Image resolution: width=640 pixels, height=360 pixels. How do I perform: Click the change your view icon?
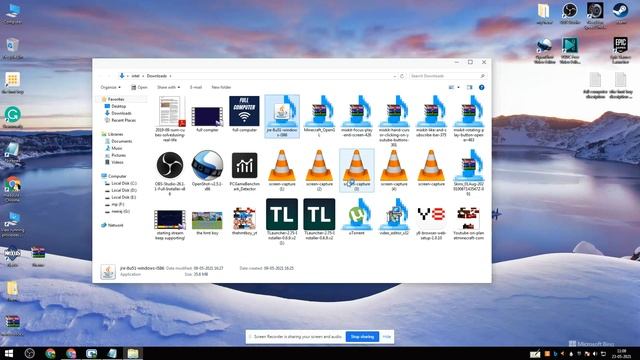(x=451, y=87)
